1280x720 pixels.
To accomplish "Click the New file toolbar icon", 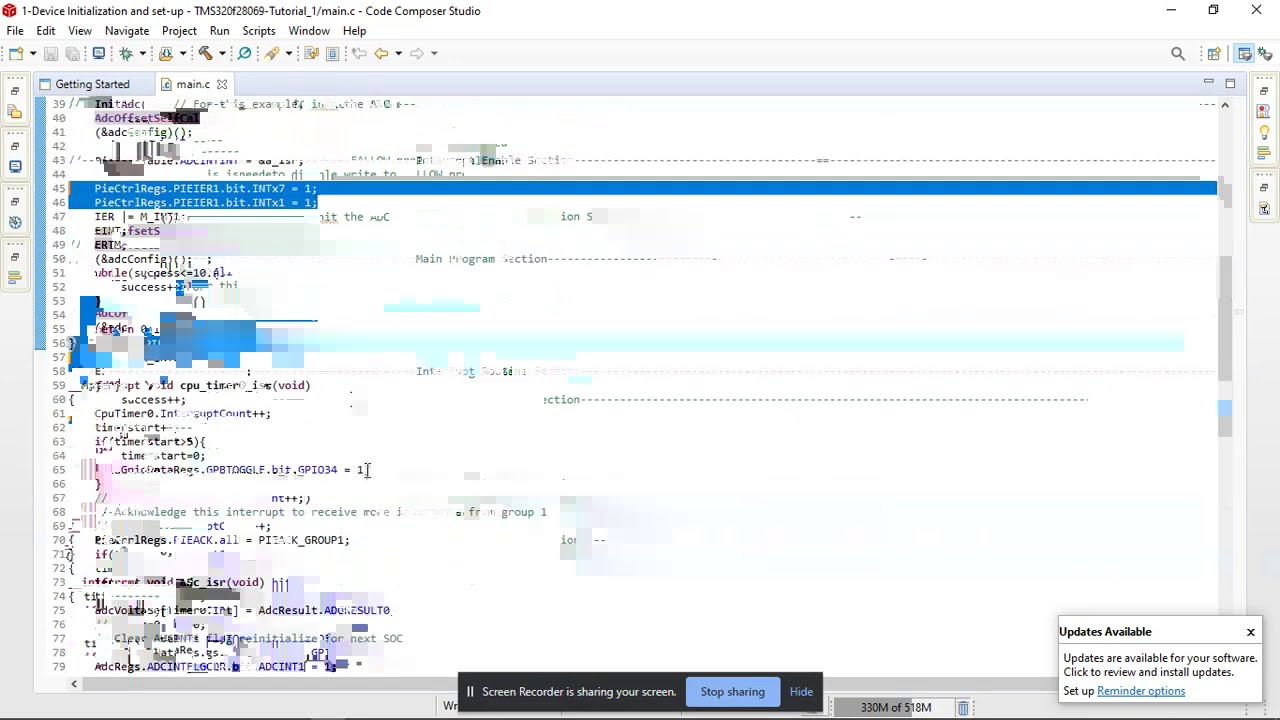I will [16, 53].
